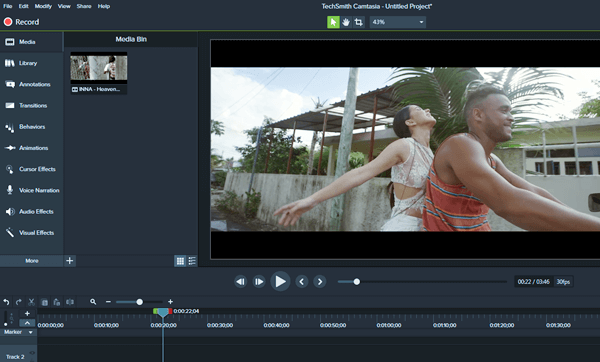Play the video preview
The height and width of the screenshot is (362, 600).
[280, 281]
